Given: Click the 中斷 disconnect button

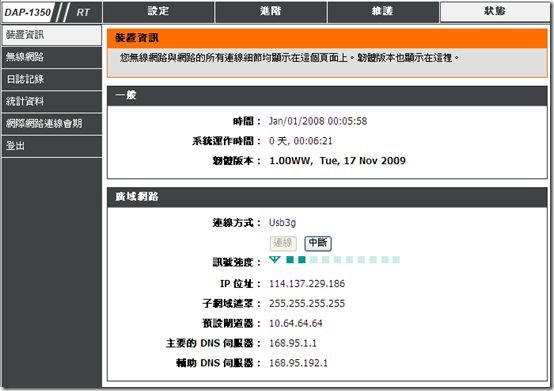Looking at the screenshot, I should [318, 243].
